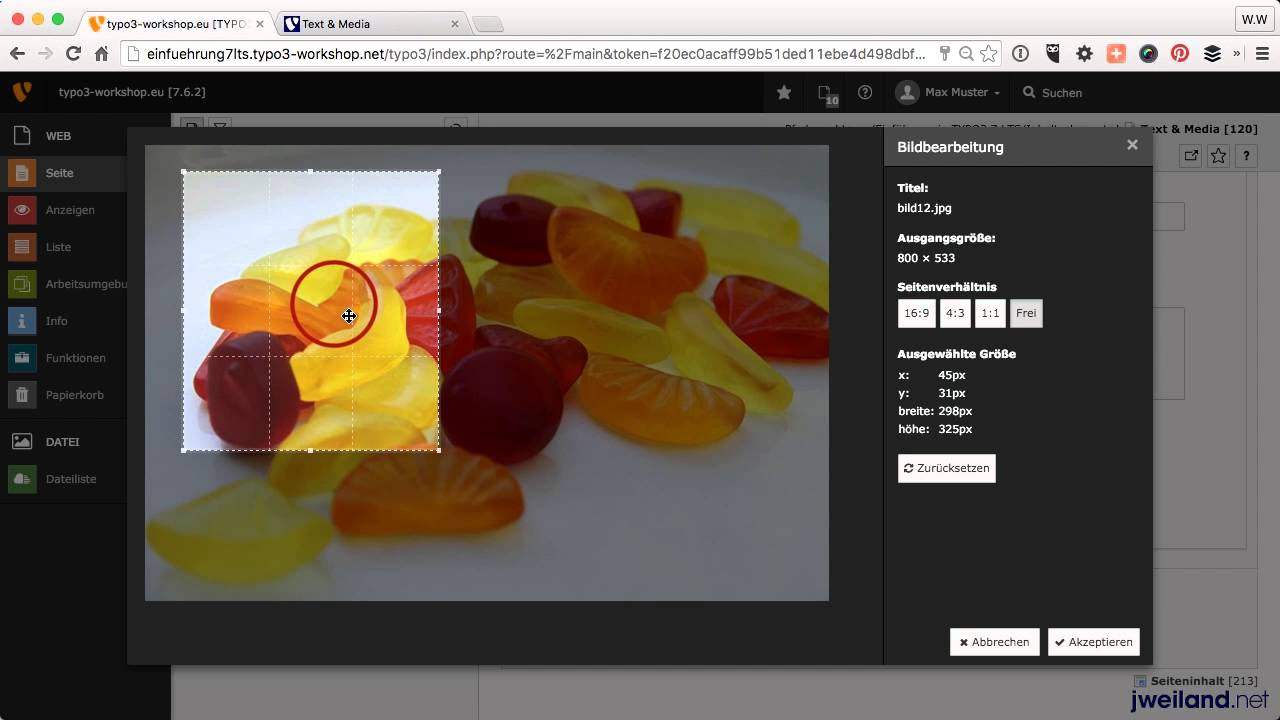Open the Max Muster user menu
The width and height of the screenshot is (1280, 720).
pyautogui.click(x=948, y=92)
